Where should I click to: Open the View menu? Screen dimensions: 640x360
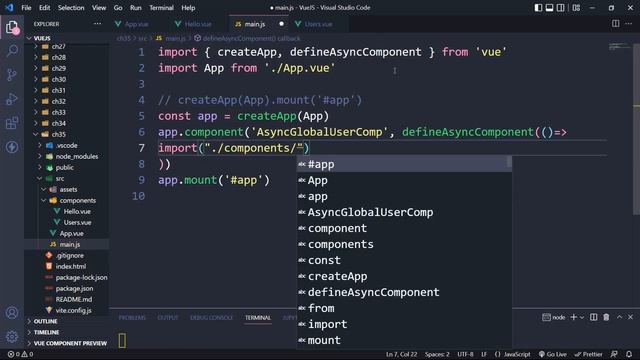coord(99,8)
